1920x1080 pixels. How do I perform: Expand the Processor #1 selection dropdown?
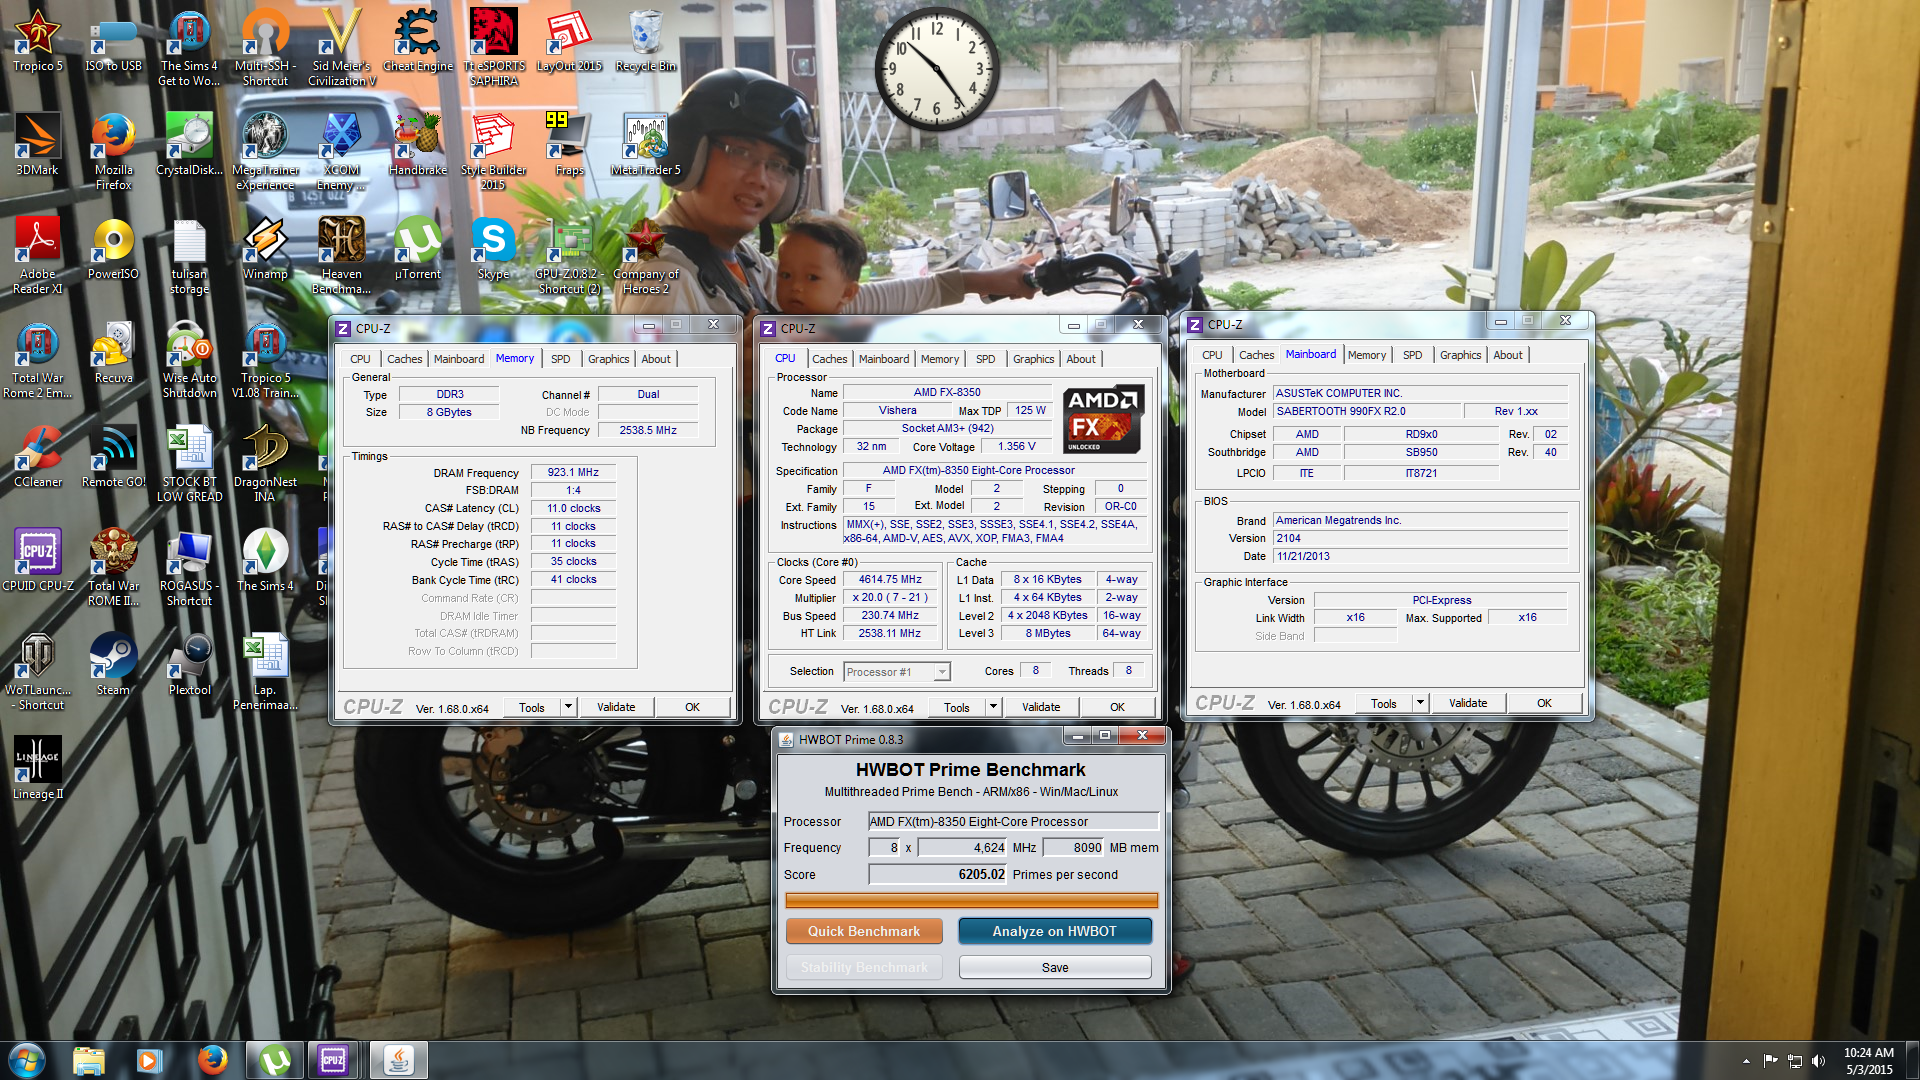click(x=942, y=672)
